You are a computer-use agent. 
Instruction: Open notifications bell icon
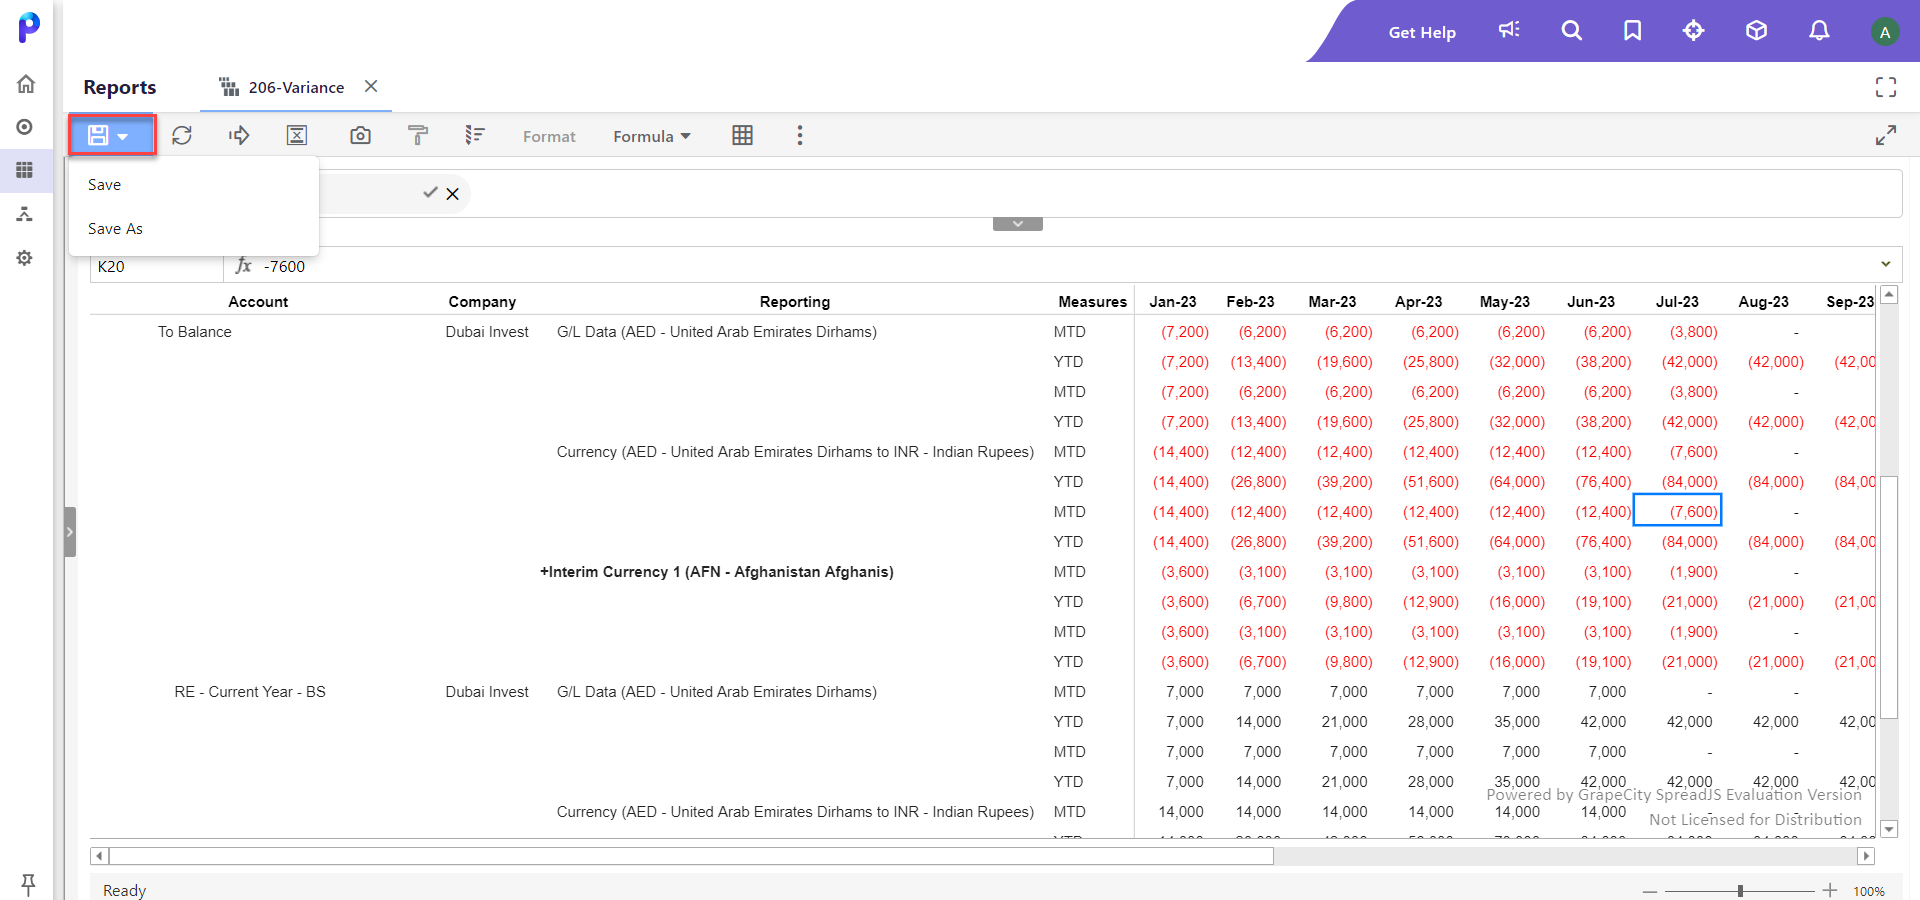(x=1819, y=30)
